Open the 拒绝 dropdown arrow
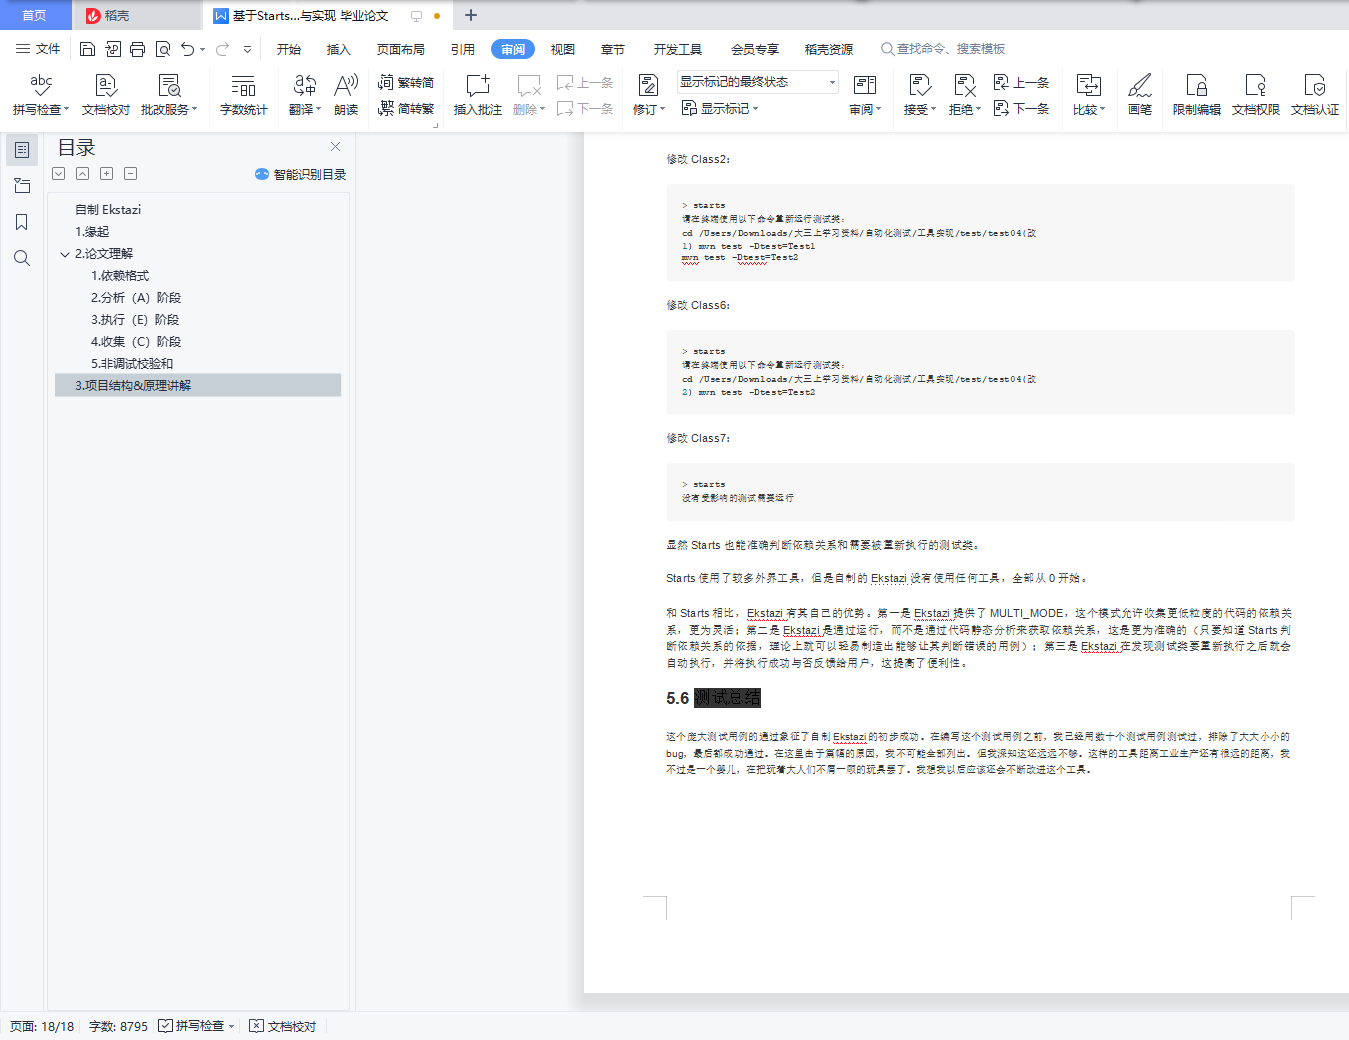The image size is (1349, 1040). (x=978, y=110)
